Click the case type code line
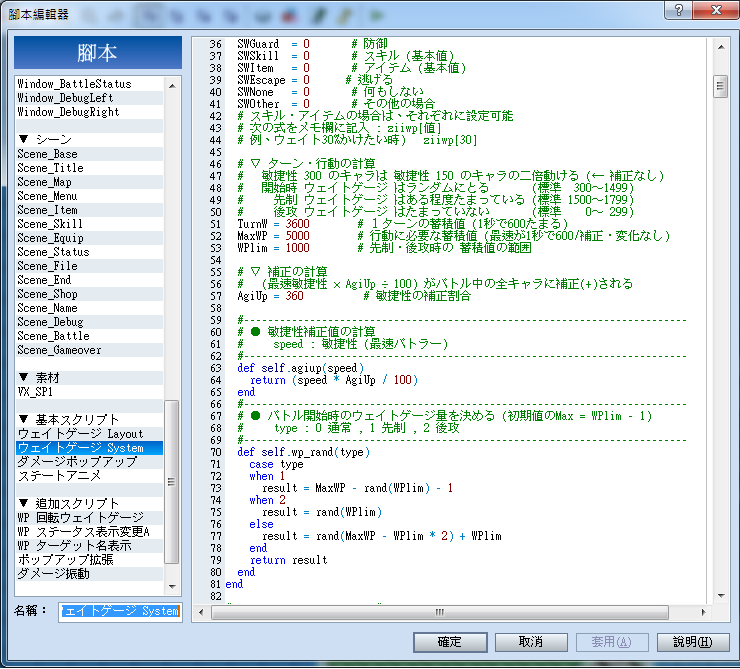This screenshot has height=669, width=740. [x=276, y=464]
